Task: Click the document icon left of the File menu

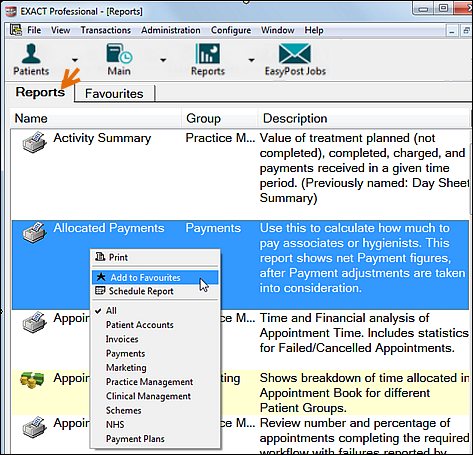Action: [x=16, y=30]
